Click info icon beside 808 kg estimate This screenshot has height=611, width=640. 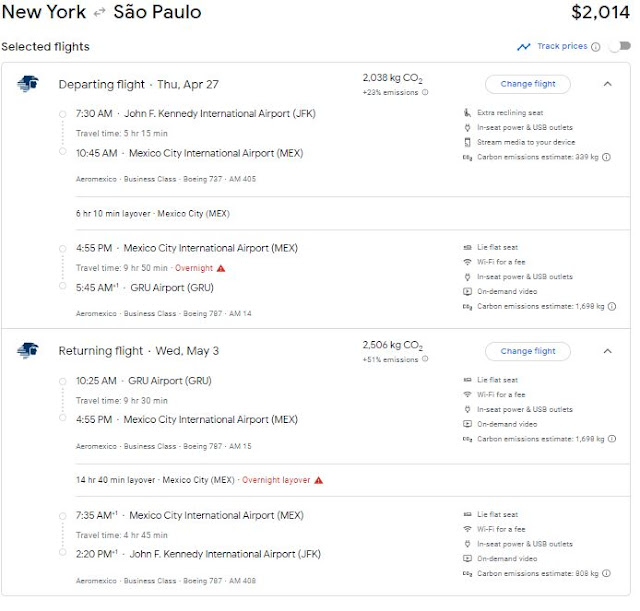click(607, 573)
